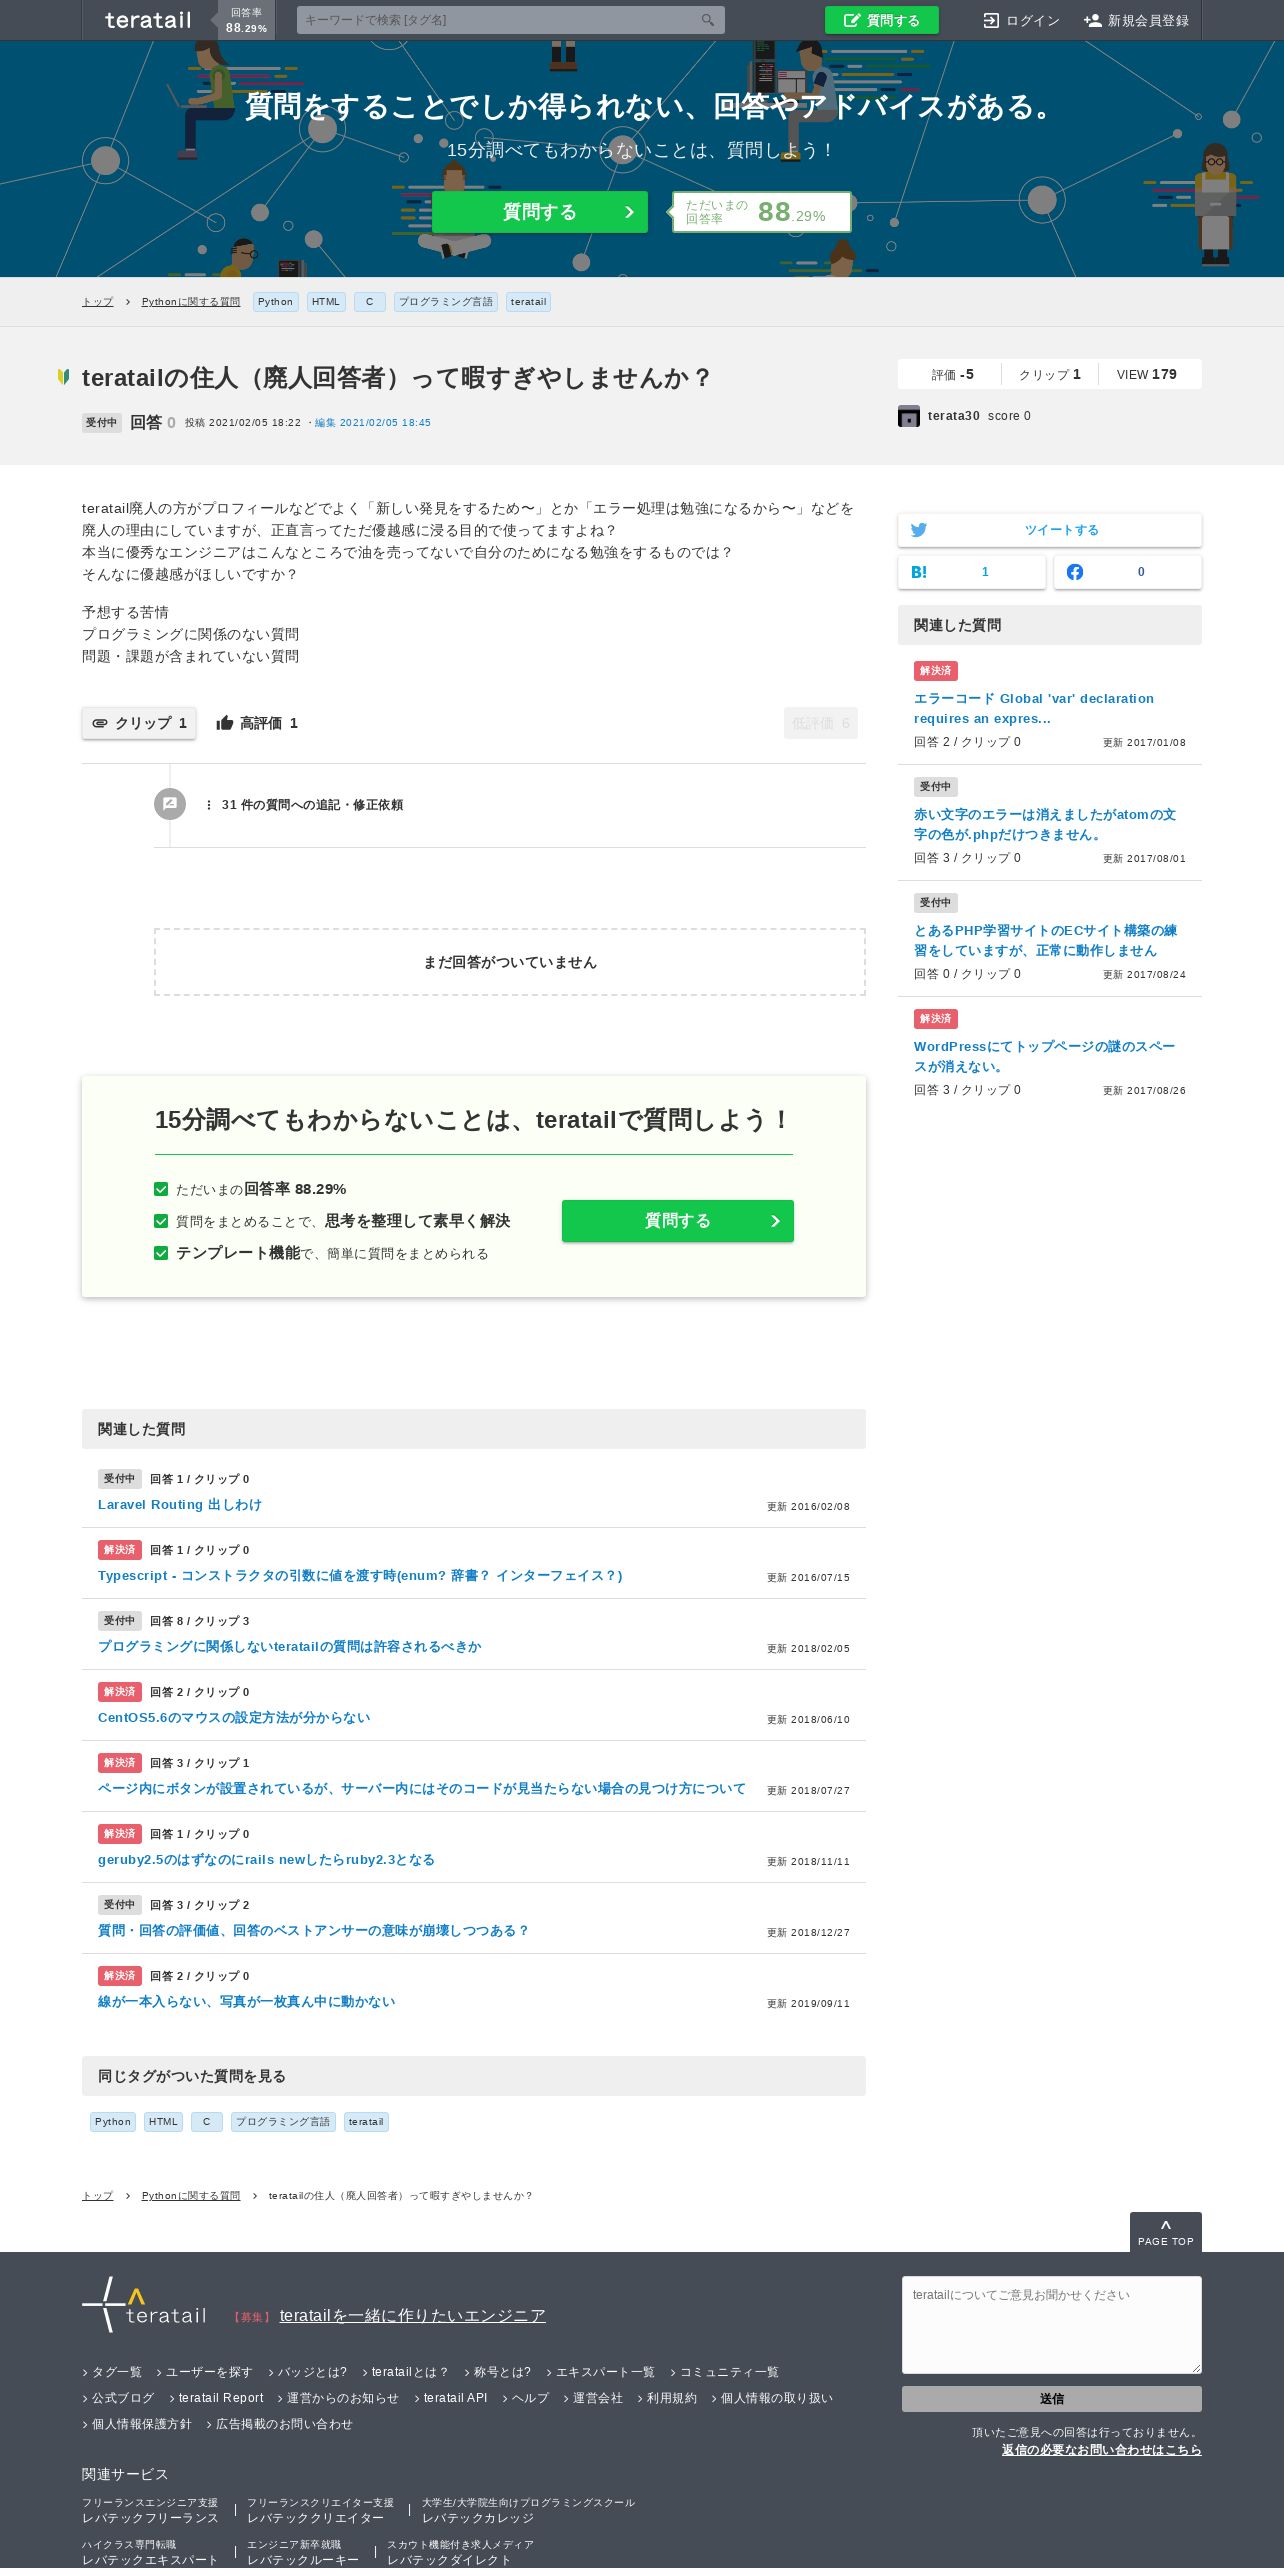Click the three-dot icon before 31 件の質問への追記
The height and width of the screenshot is (2568, 1284).
tap(208, 805)
